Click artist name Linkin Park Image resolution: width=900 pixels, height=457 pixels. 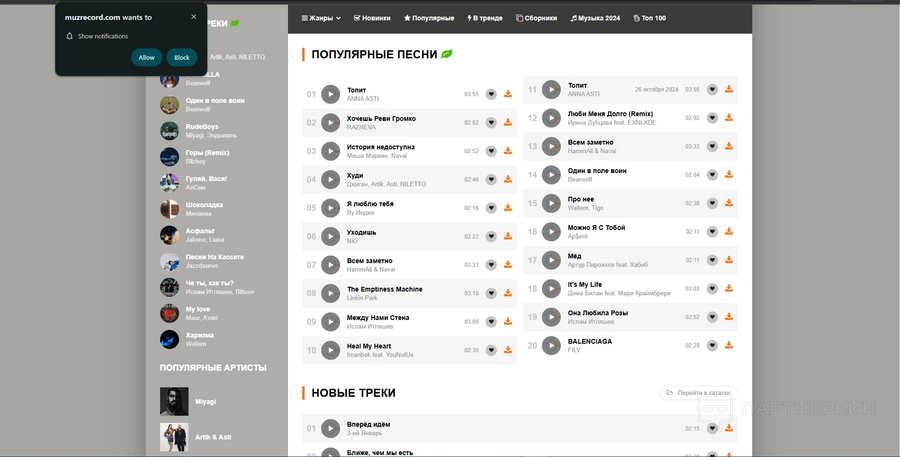362,298
